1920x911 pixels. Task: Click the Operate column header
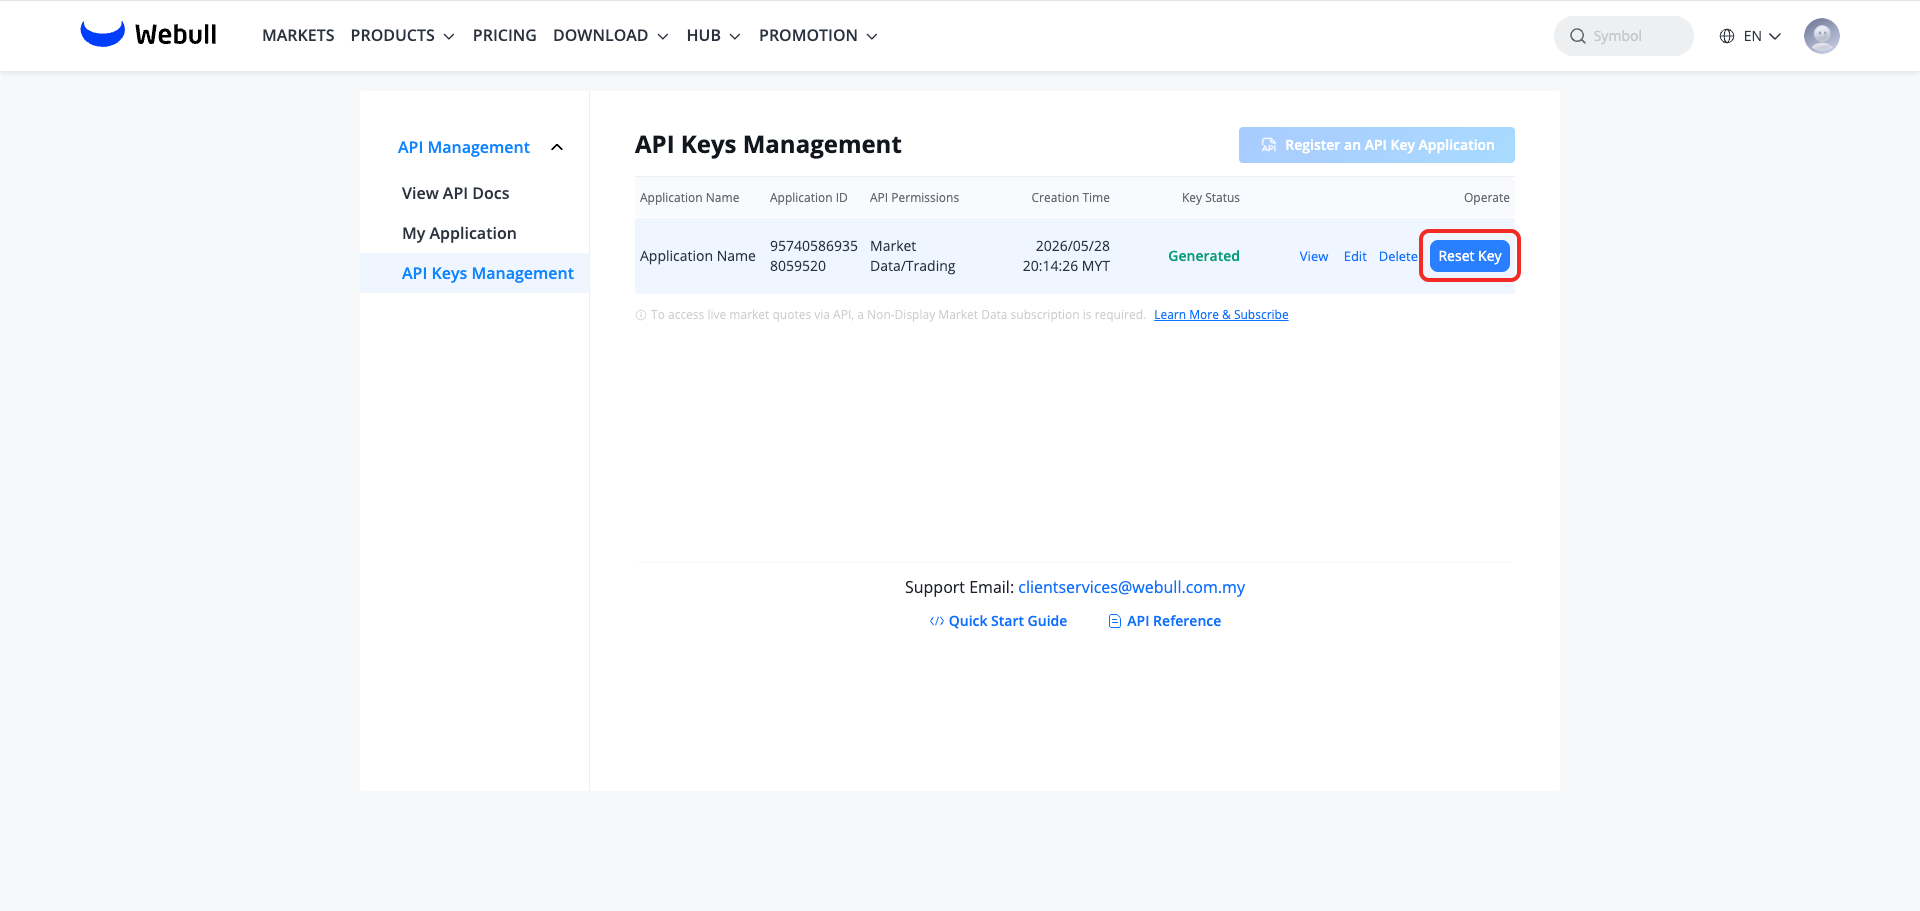[1487, 198]
